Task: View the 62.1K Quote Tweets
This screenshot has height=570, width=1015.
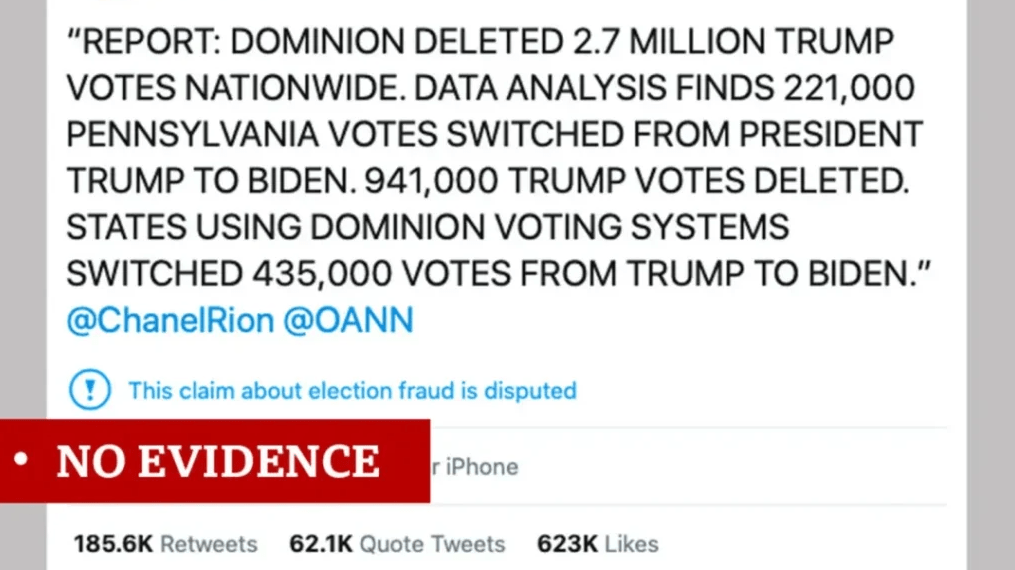Action: tap(397, 544)
